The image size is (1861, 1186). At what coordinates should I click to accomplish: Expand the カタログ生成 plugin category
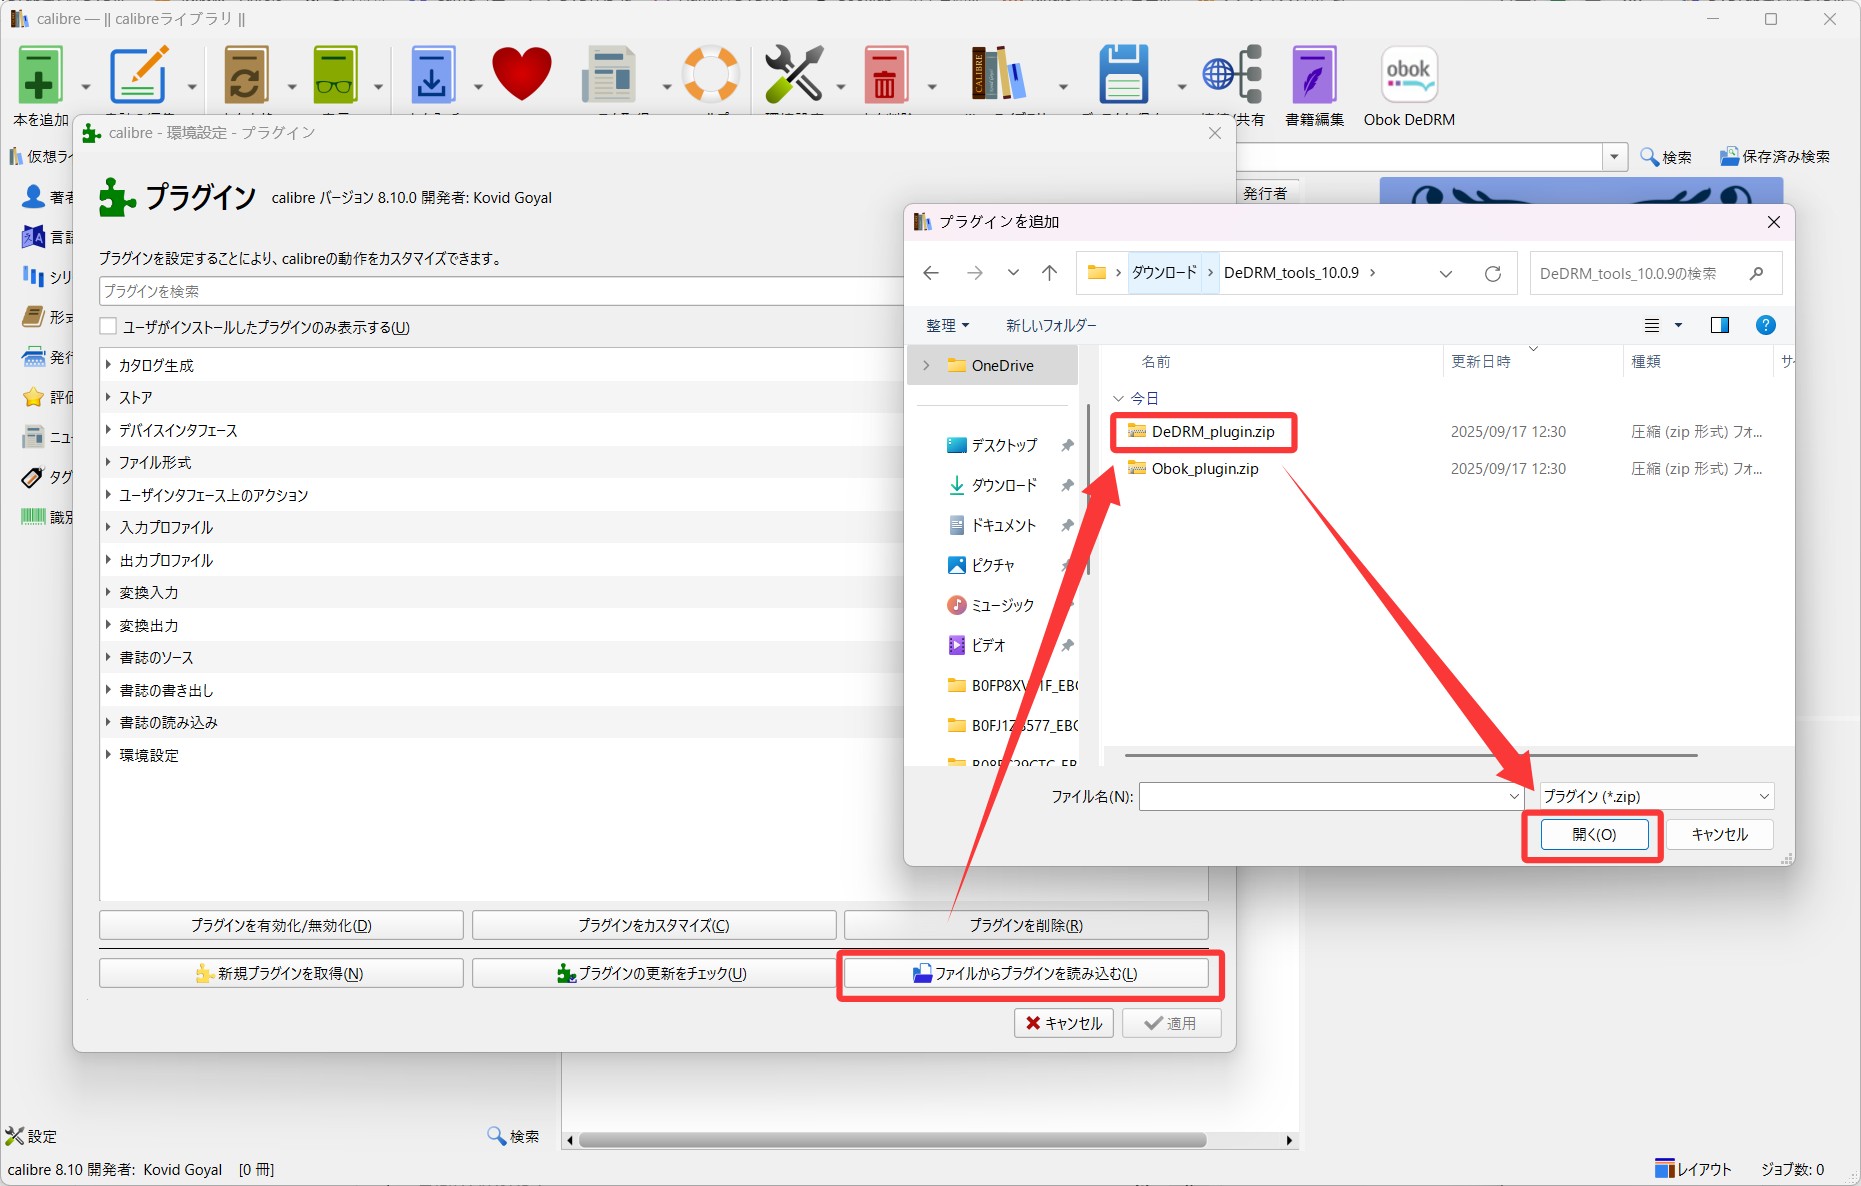tap(108, 365)
